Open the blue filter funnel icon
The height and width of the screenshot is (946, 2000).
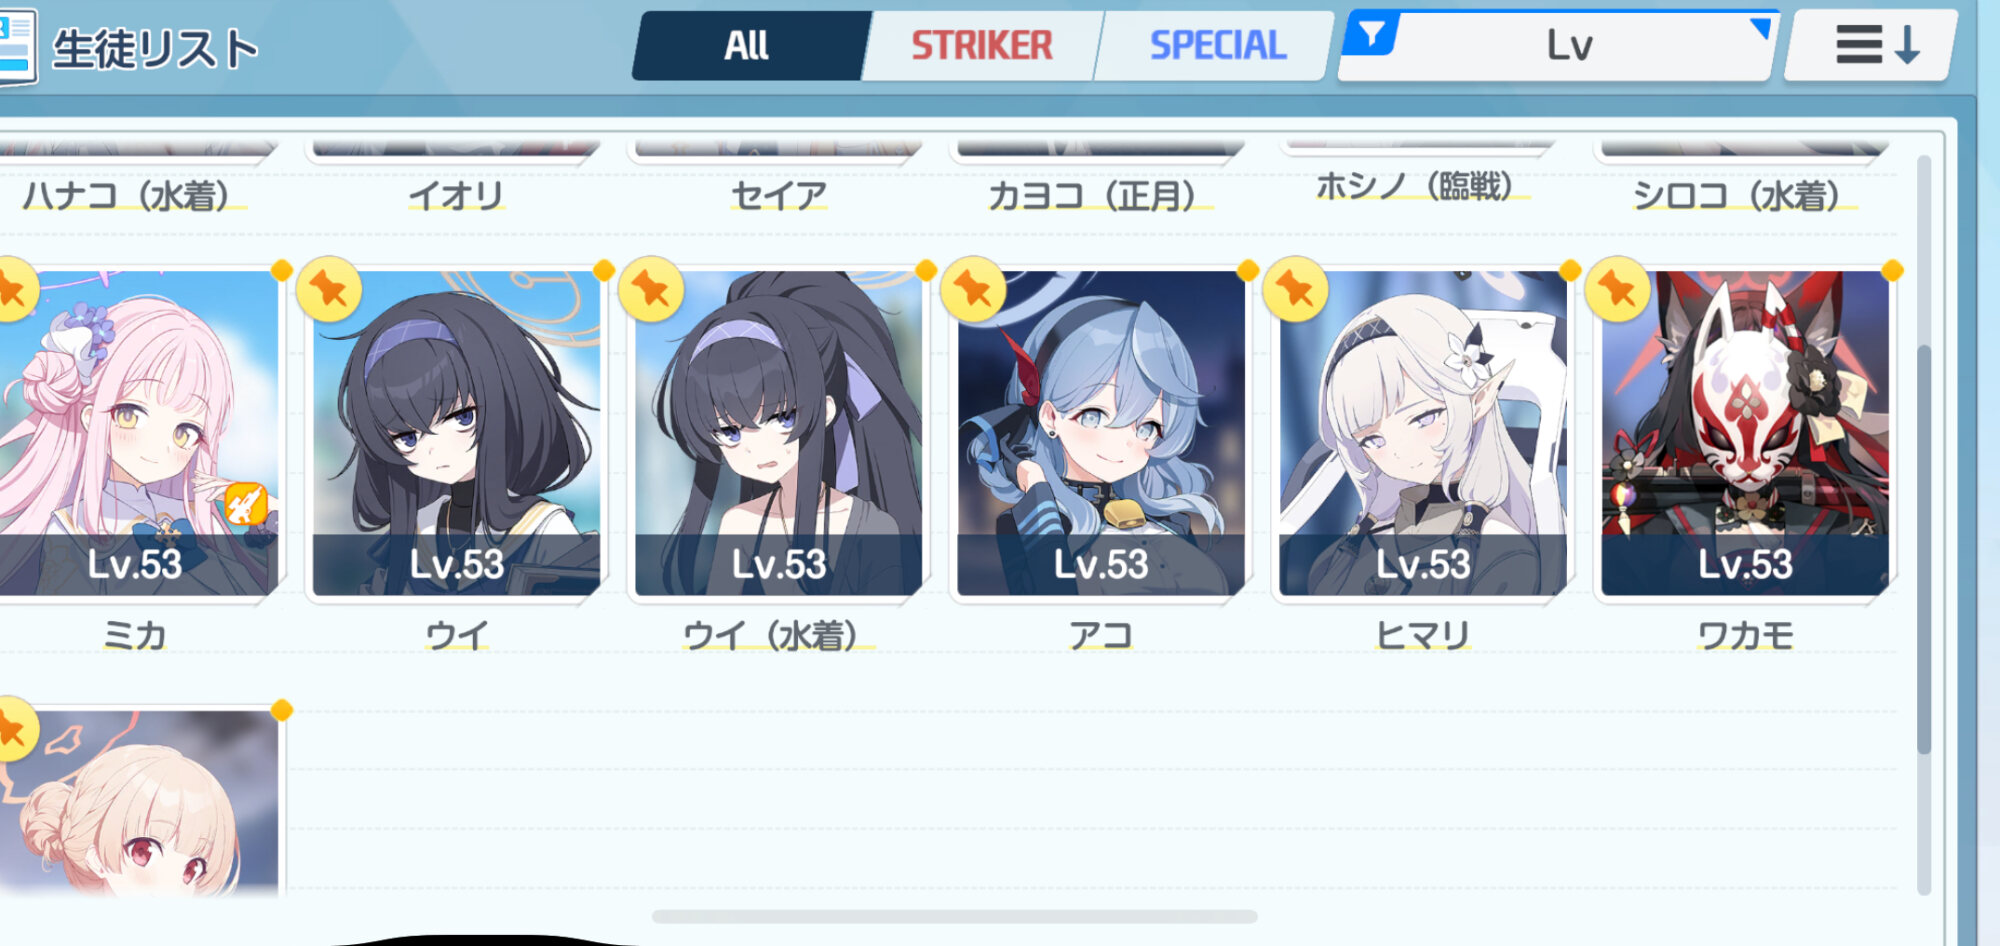tap(1372, 36)
